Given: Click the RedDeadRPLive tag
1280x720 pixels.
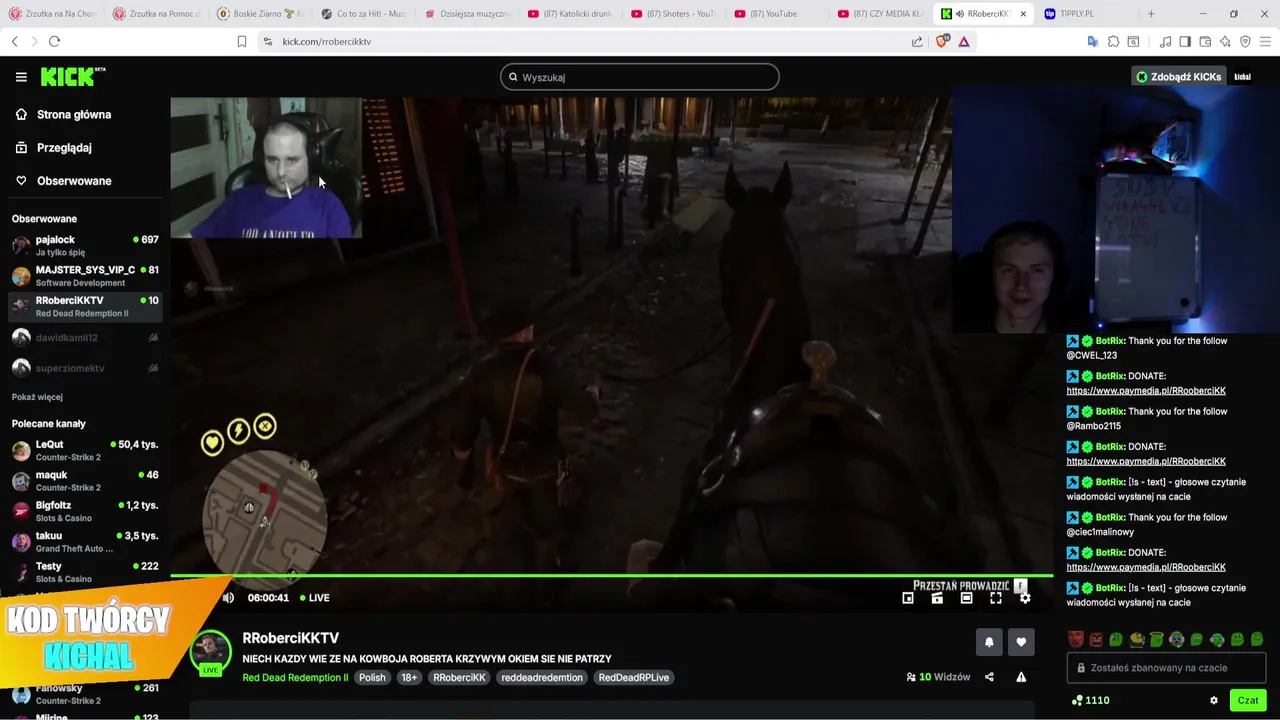Looking at the screenshot, I should click(634, 677).
